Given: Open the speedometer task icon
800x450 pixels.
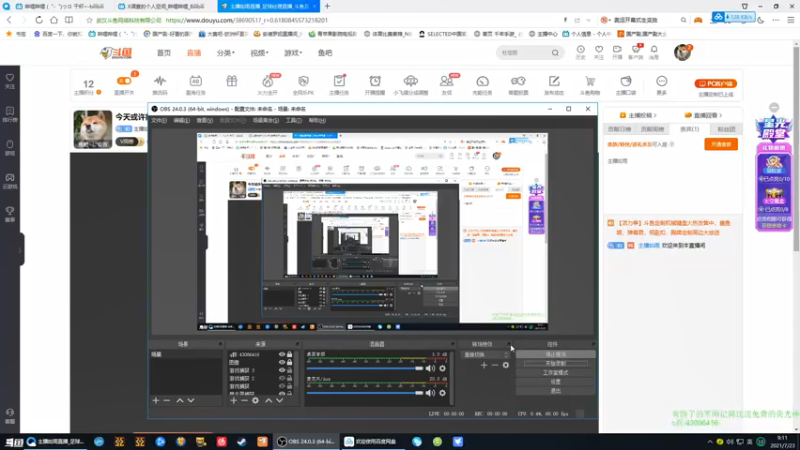Looking at the screenshot, I should click(482, 81).
